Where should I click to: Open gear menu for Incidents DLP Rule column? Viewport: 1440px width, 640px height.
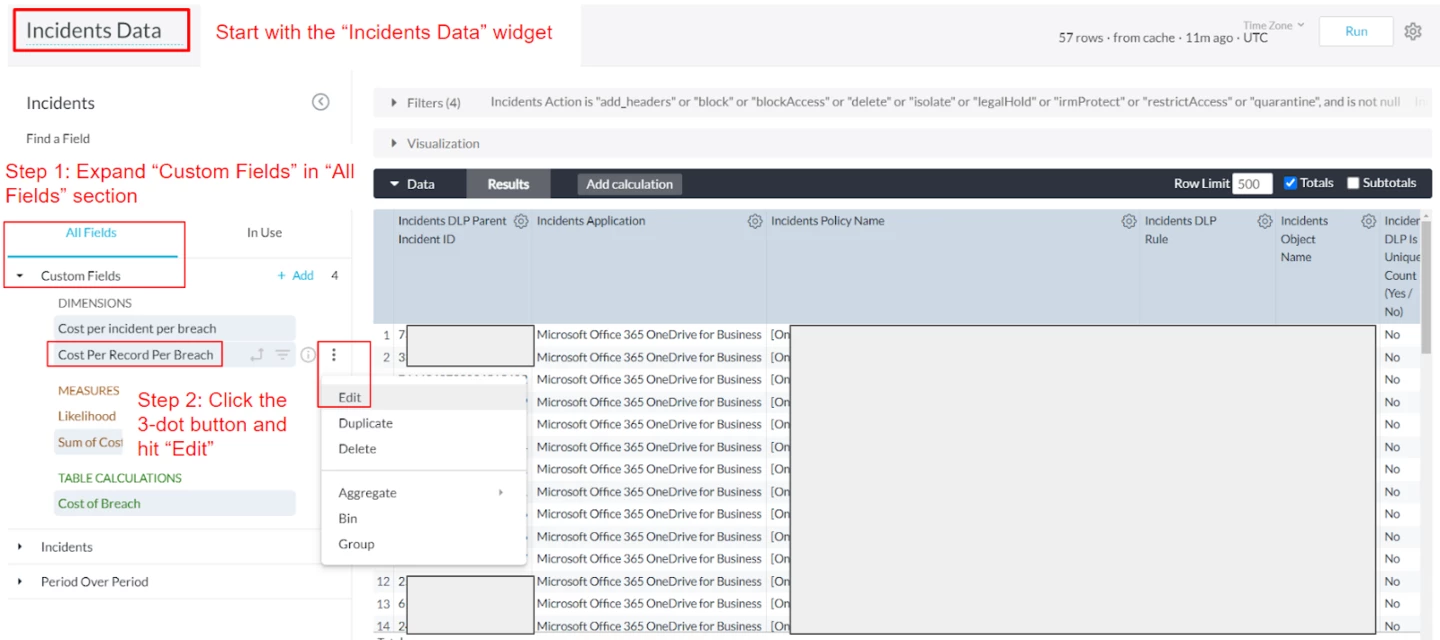pos(1264,221)
